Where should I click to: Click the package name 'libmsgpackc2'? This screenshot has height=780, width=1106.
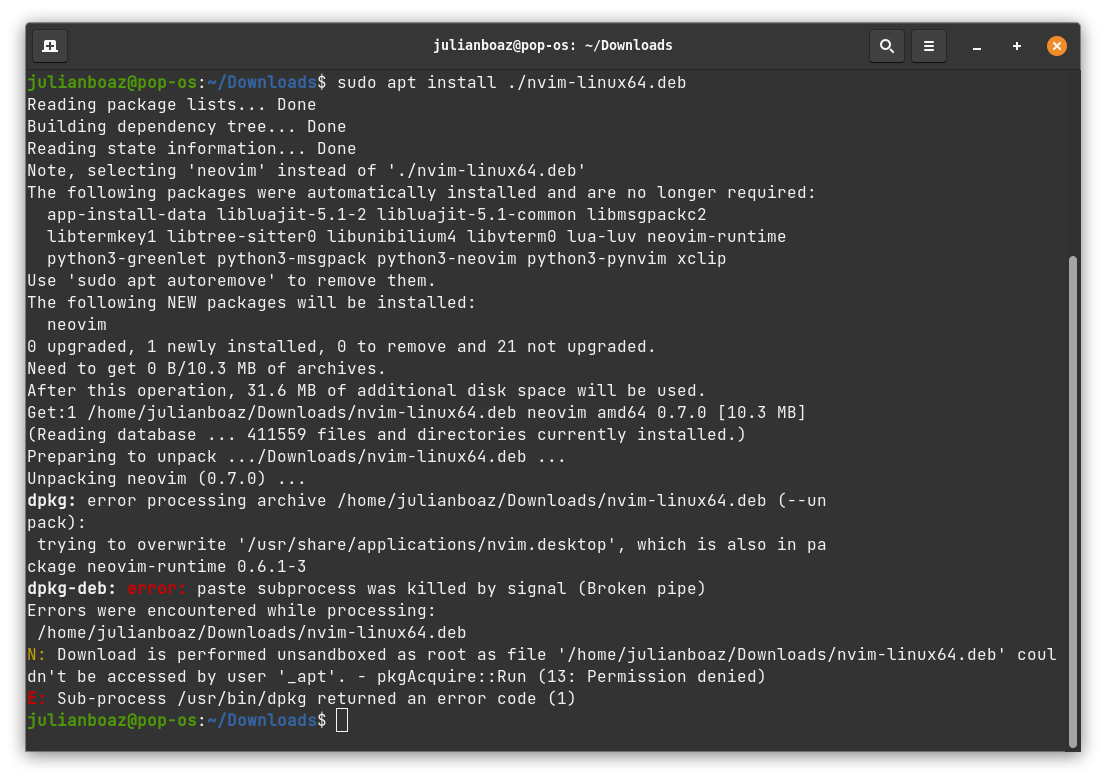tap(646, 214)
